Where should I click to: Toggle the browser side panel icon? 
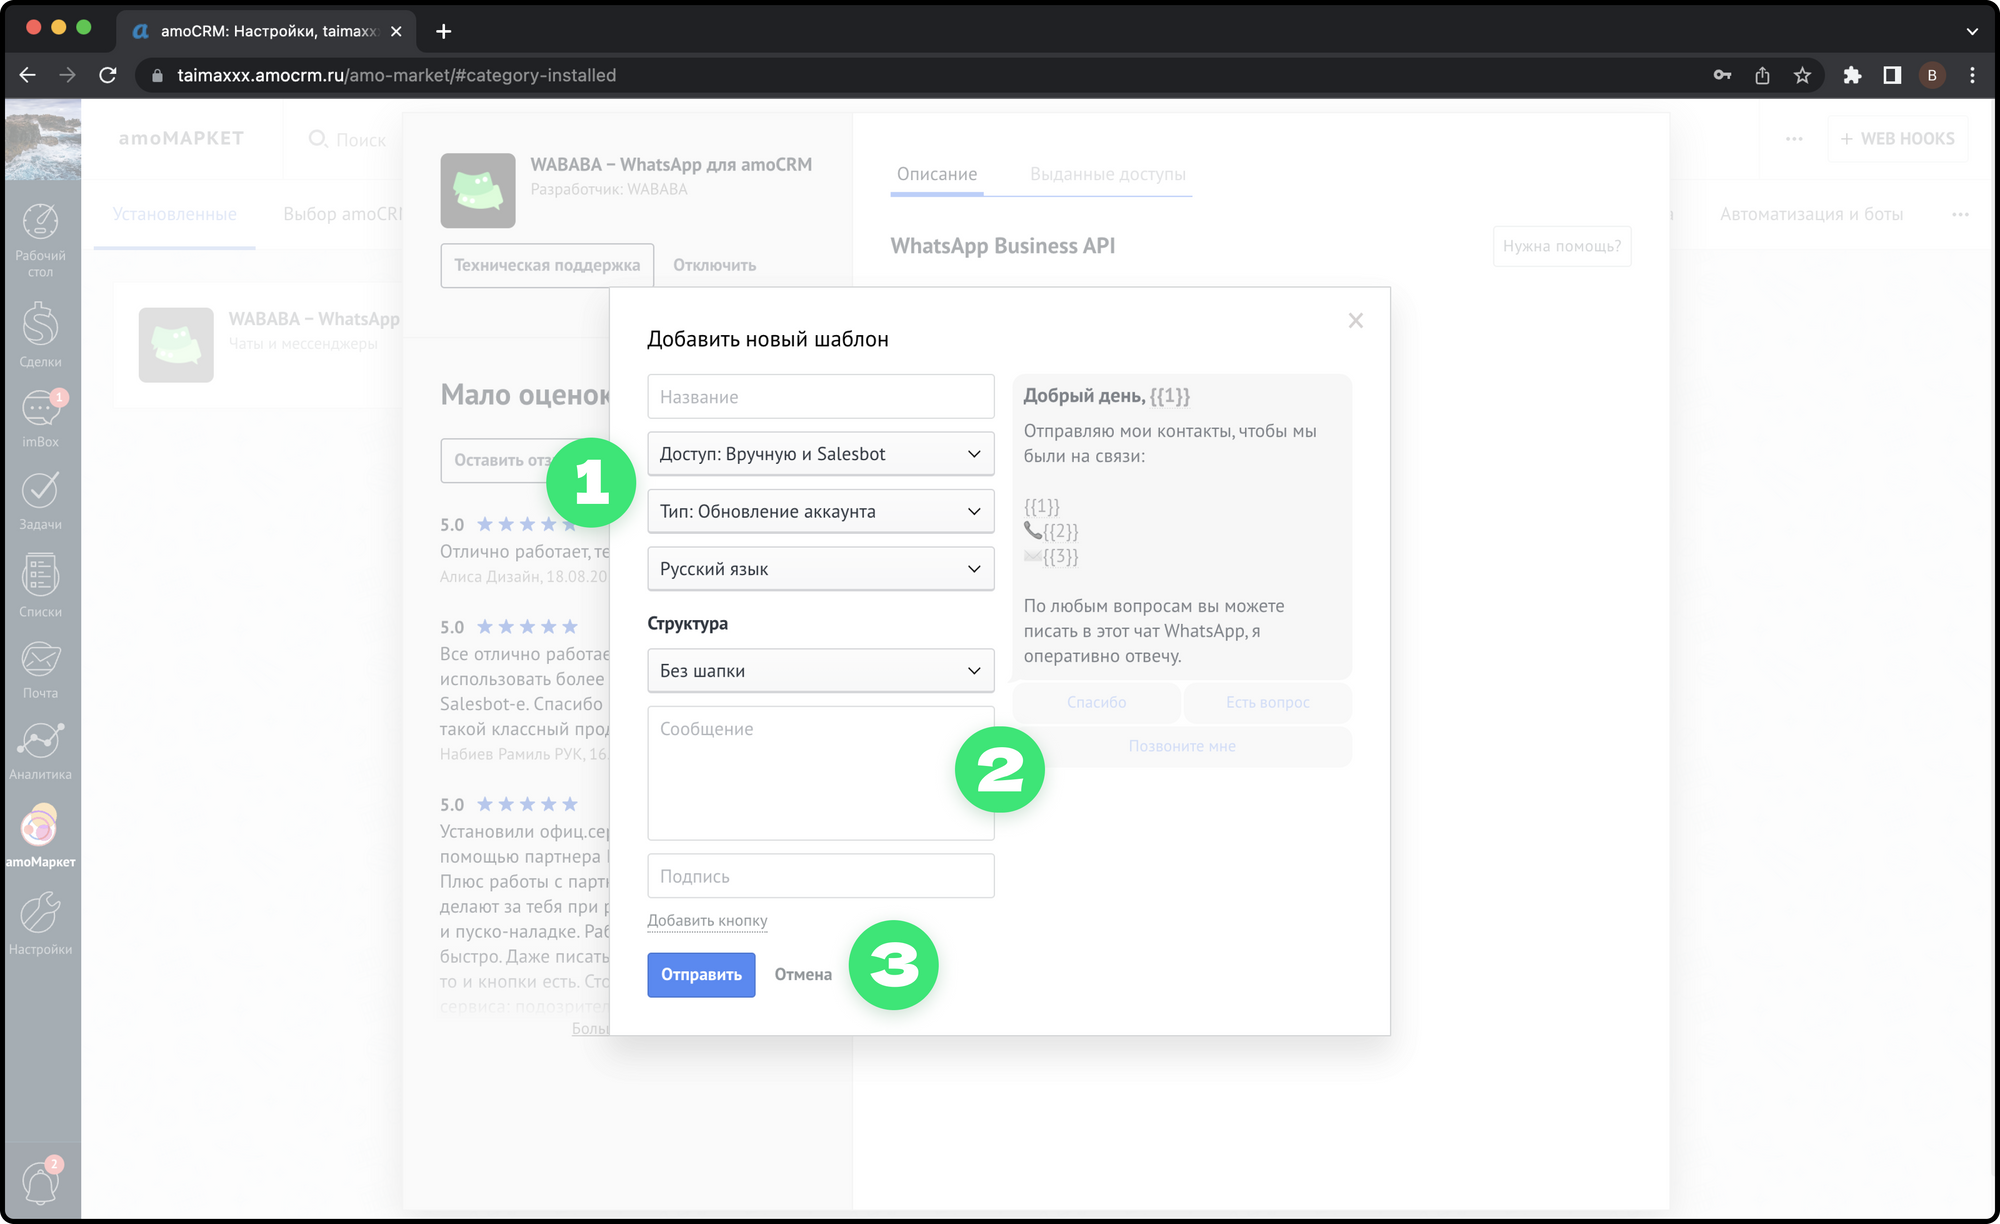click(x=1892, y=75)
